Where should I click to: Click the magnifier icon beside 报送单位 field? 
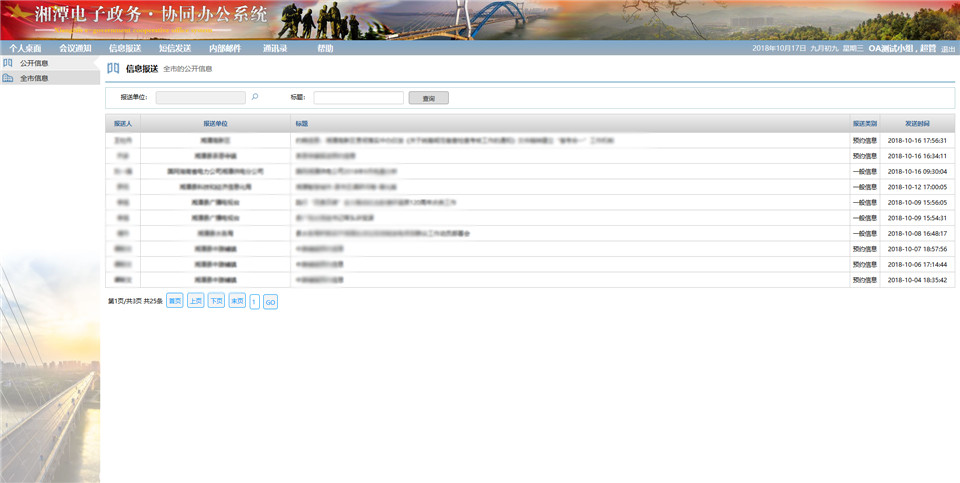pyautogui.click(x=255, y=97)
